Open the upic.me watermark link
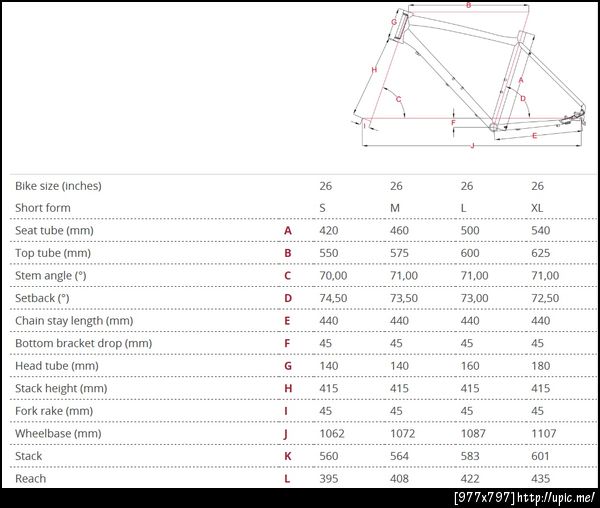The width and height of the screenshot is (600, 508). [556, 498]
